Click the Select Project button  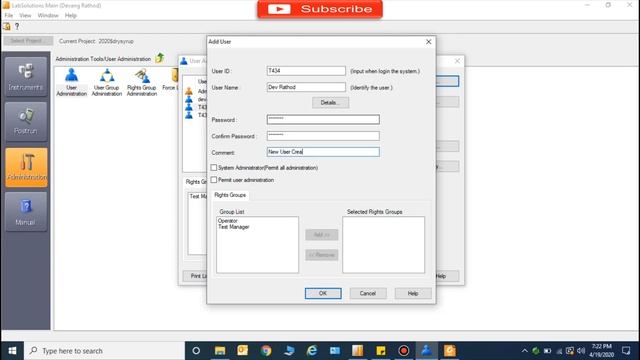(x=28, y=41)
